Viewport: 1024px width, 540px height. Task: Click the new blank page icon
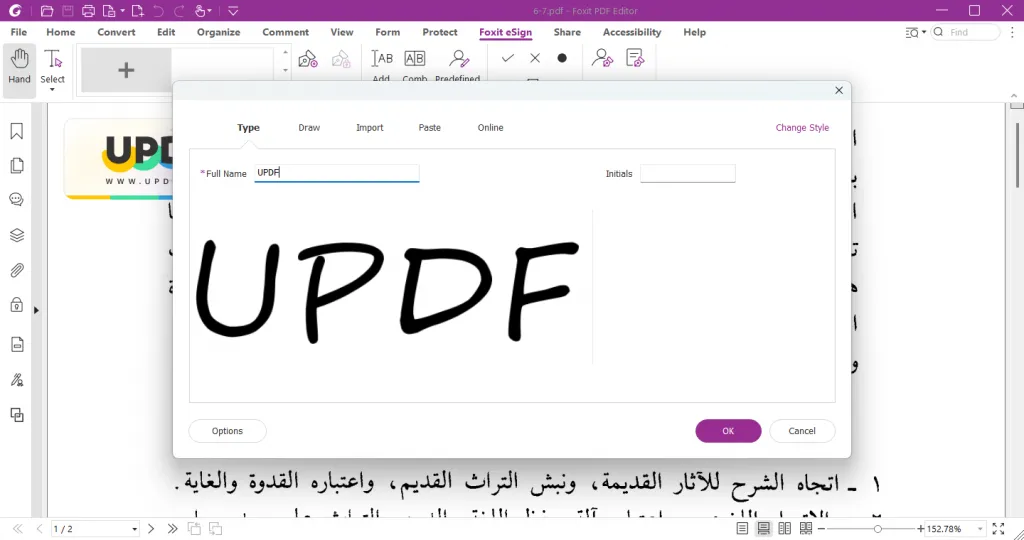coord(137,10)
